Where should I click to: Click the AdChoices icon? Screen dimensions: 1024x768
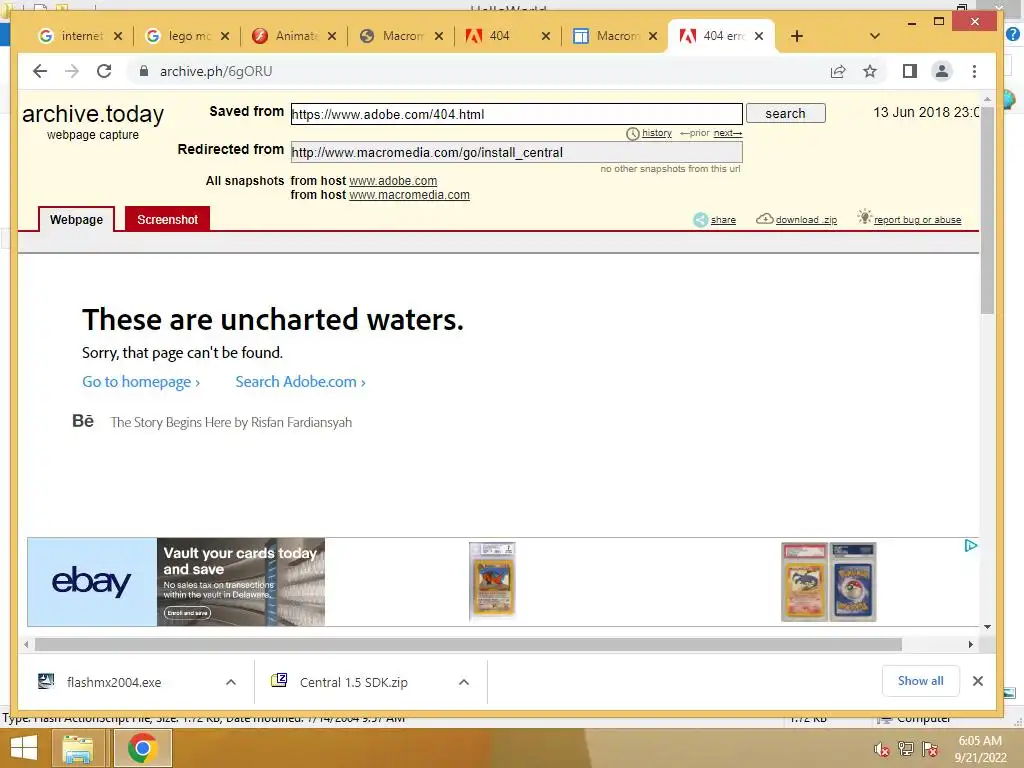tap(970, 546)
